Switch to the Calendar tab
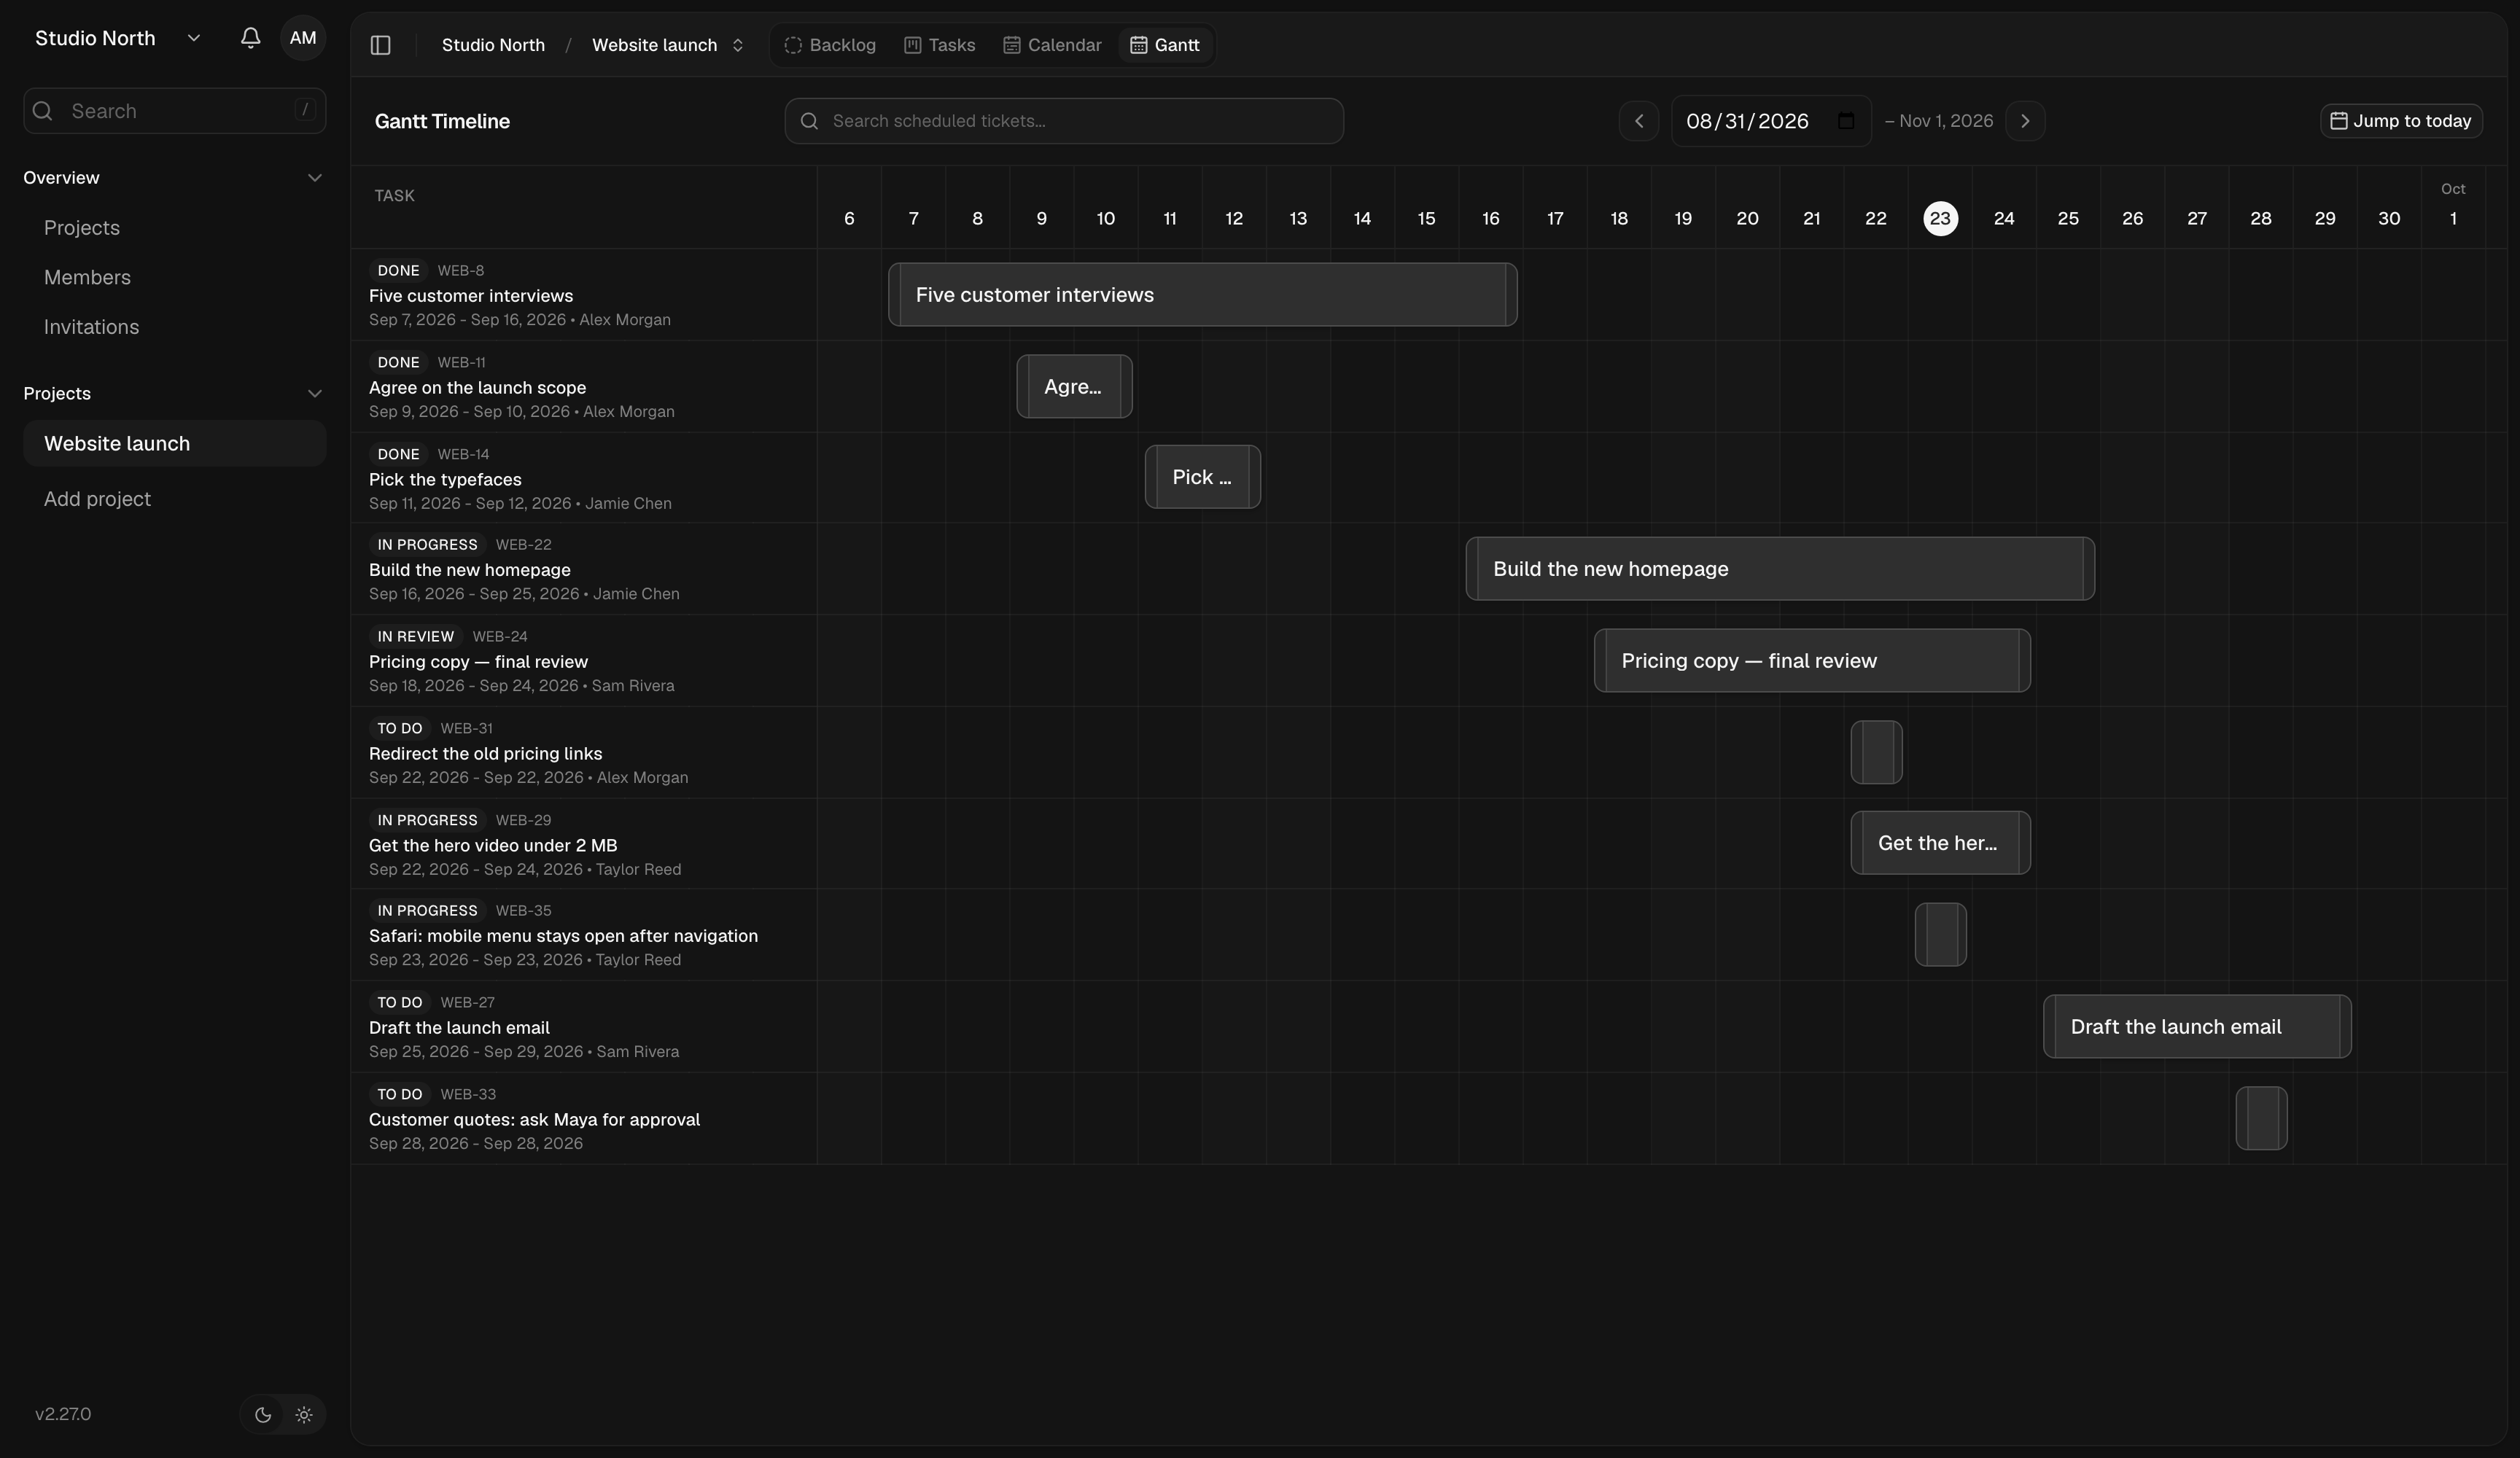This screenshot has width=2520, height=1458. coord(1052,45)
